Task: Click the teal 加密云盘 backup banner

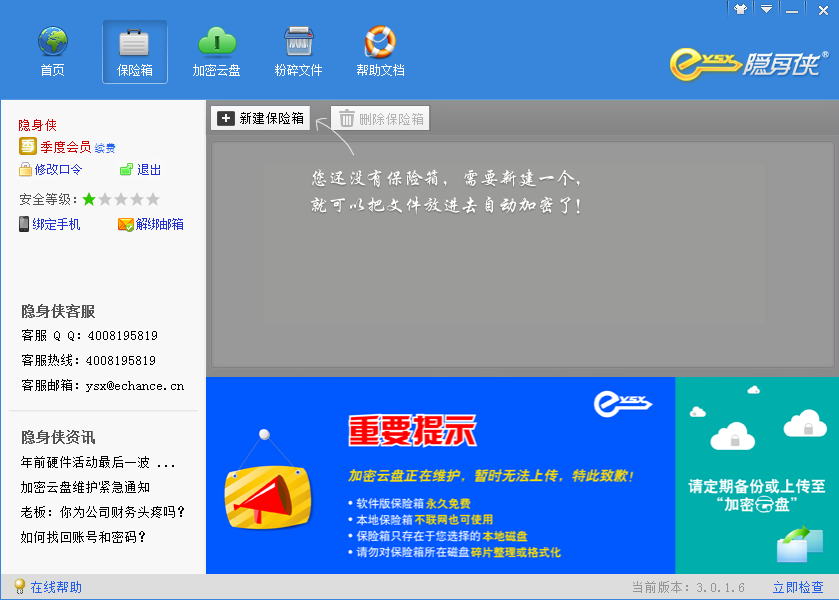Action: point(757,475)
